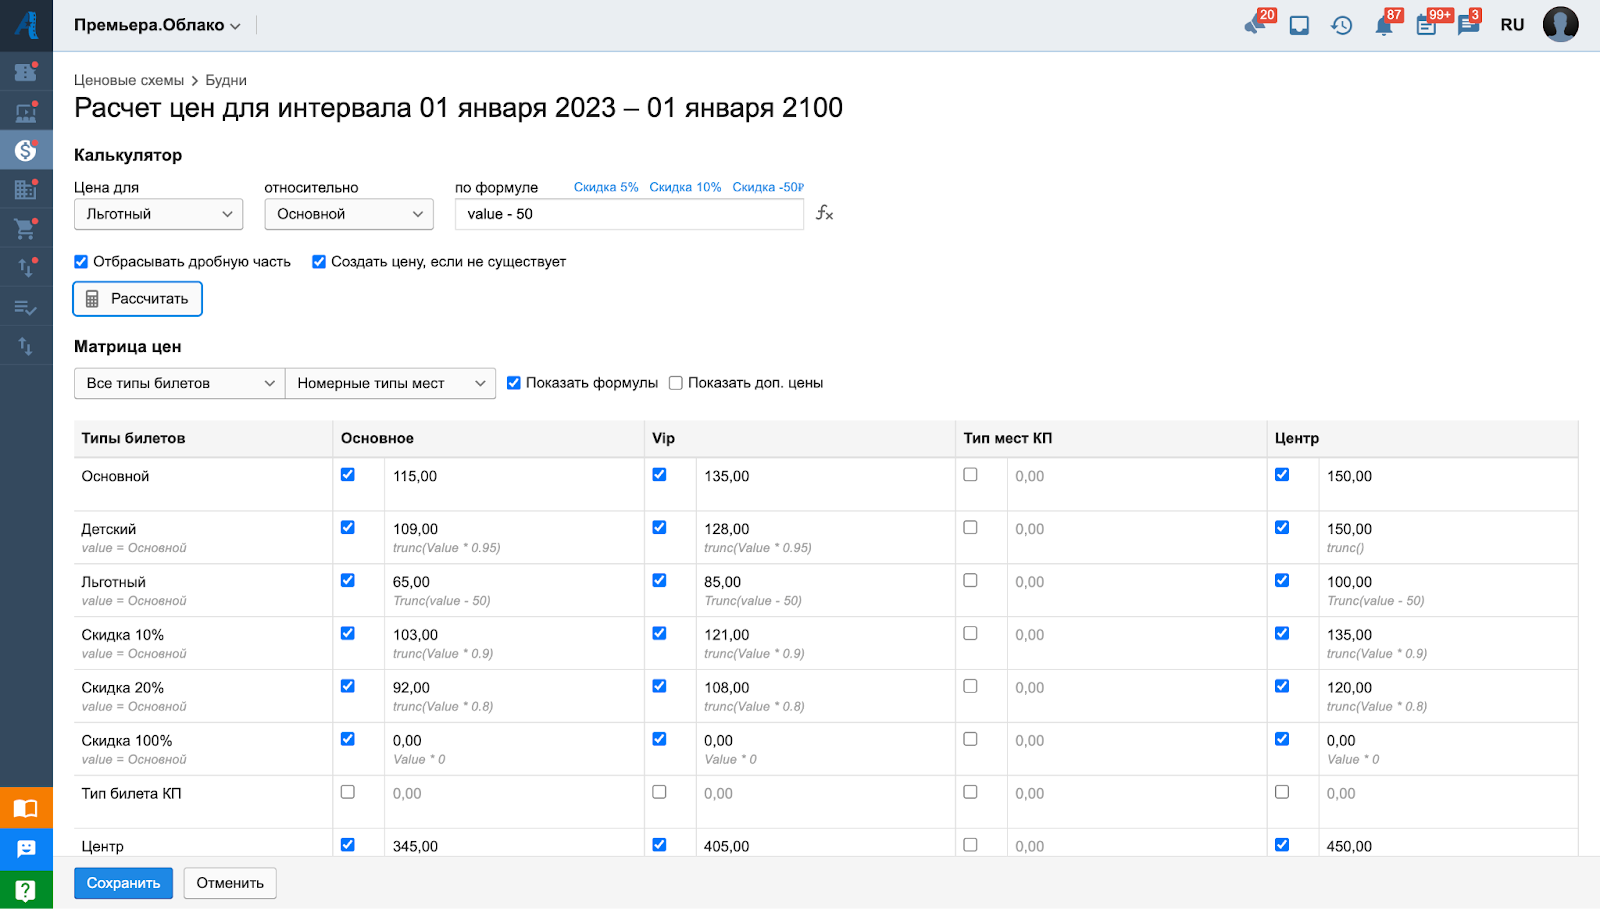
Task: Disable 'Показать формулы' checkbox
Action: point(514,383)
